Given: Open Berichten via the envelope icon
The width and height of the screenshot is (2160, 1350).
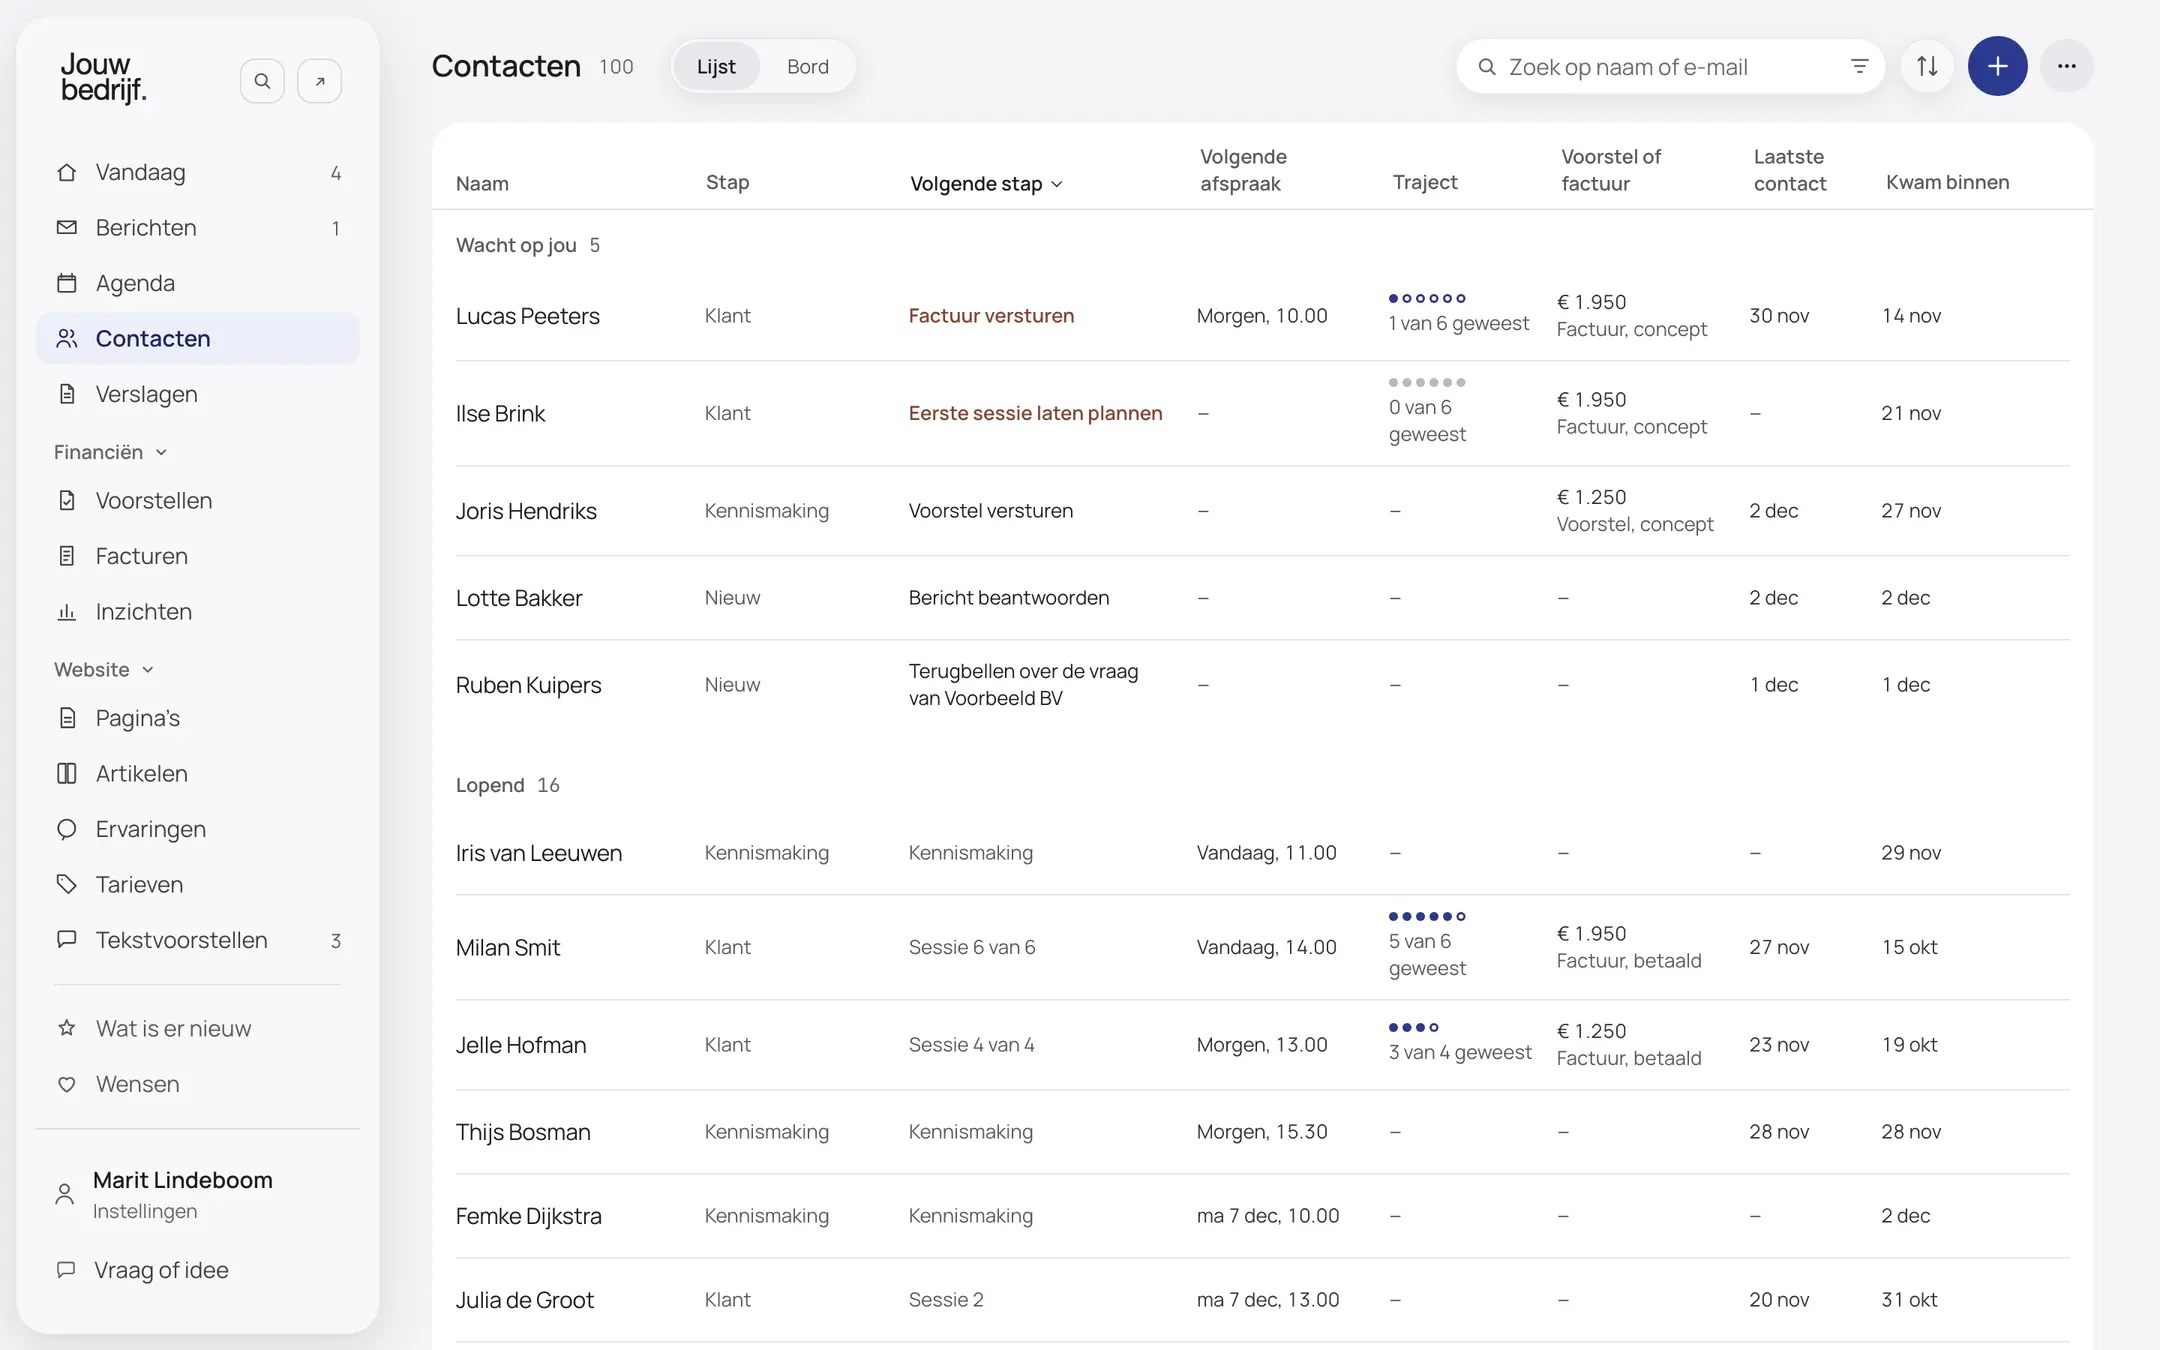Looking at the screenshot, I should [x=67, y=228].
